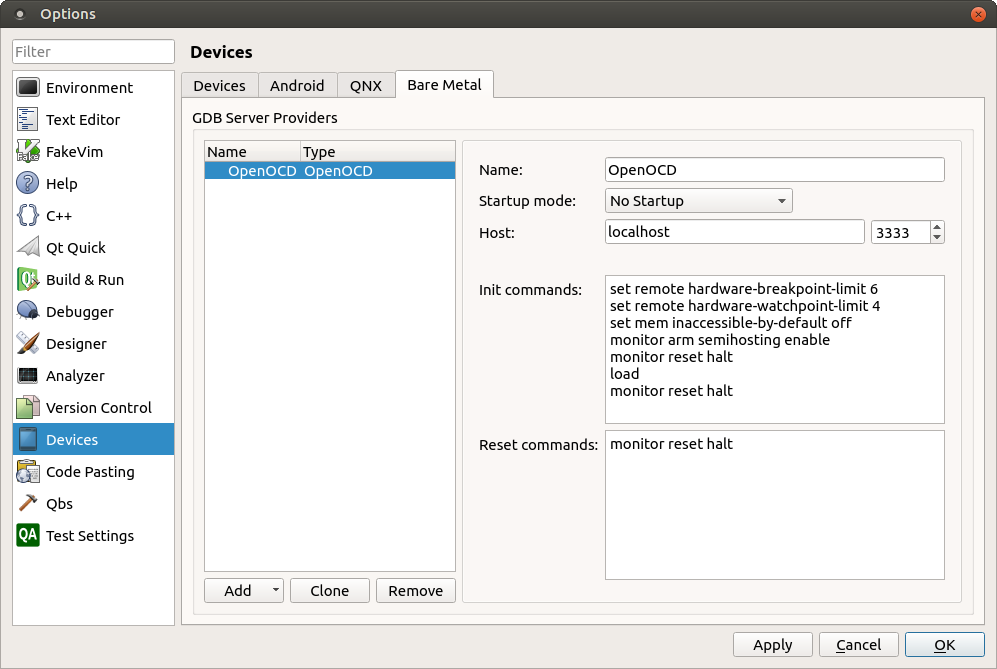Switch to the Android tab
The image size is (997, 669).
click(297, 86)
